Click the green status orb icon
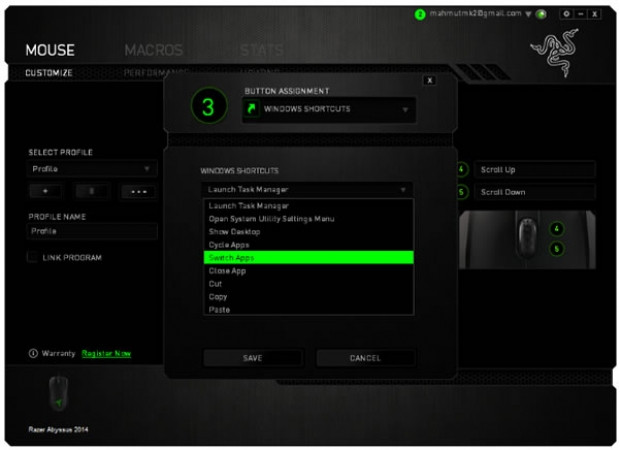The height and width of the screenshot is (450, 620). [x=541, y=14]
